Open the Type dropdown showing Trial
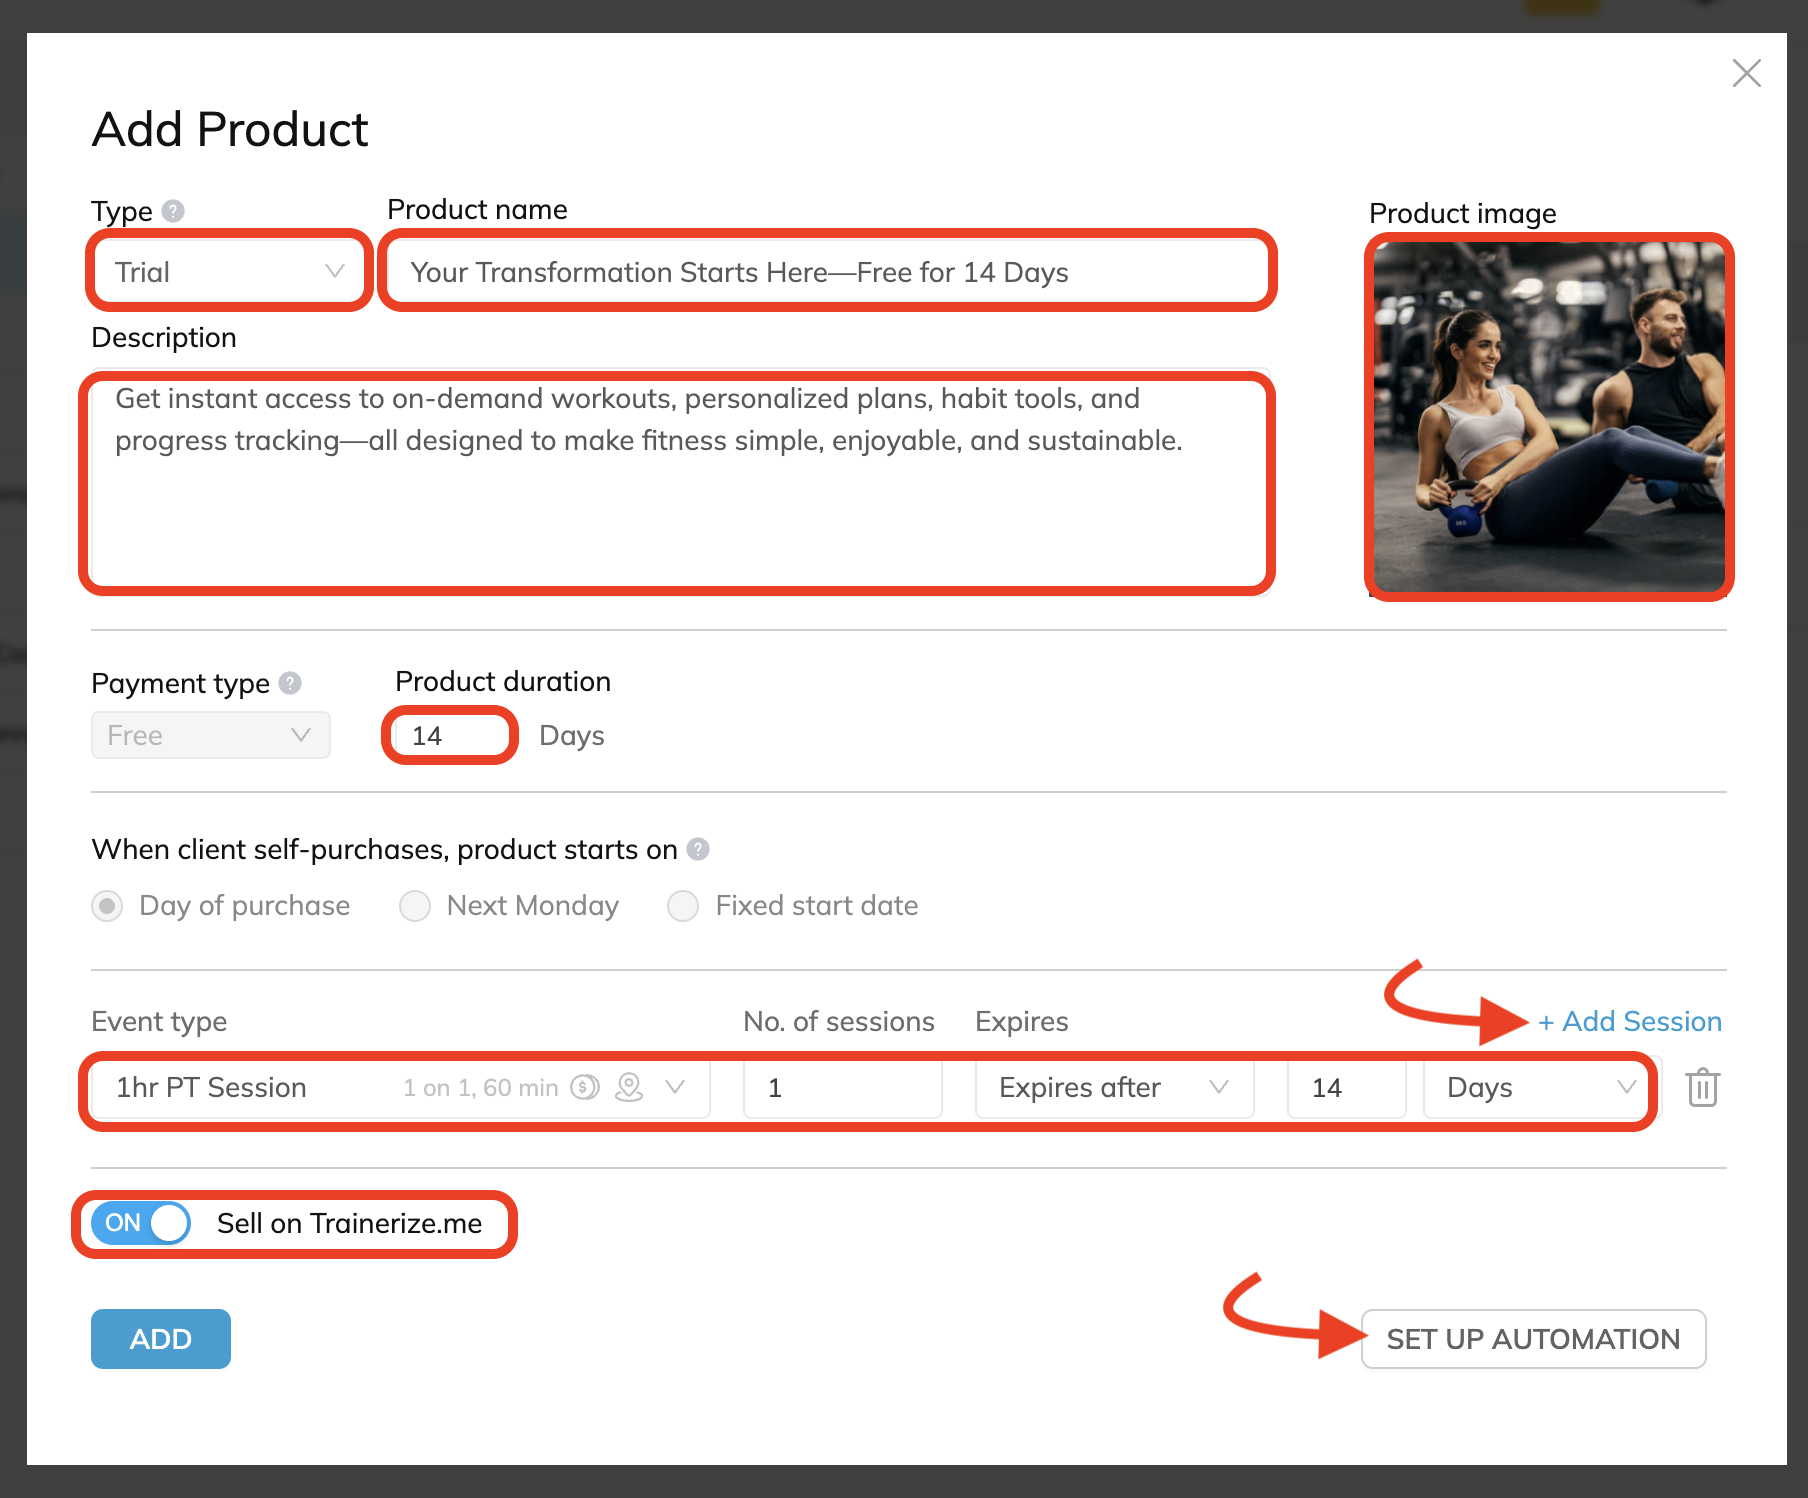Viewport: 1808px width, 1498px height. pos(230,272)
